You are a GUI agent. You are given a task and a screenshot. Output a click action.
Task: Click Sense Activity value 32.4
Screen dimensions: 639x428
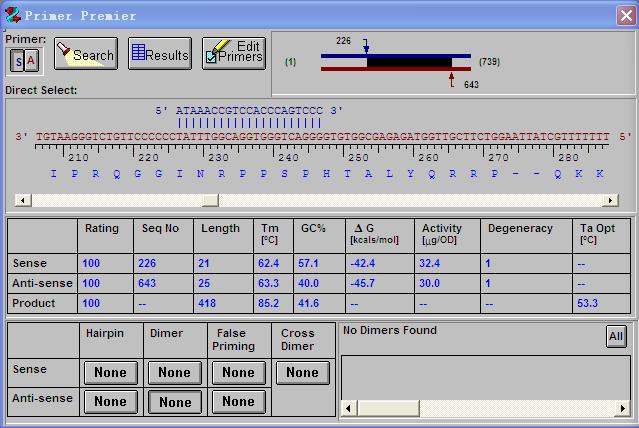[430, 263]
